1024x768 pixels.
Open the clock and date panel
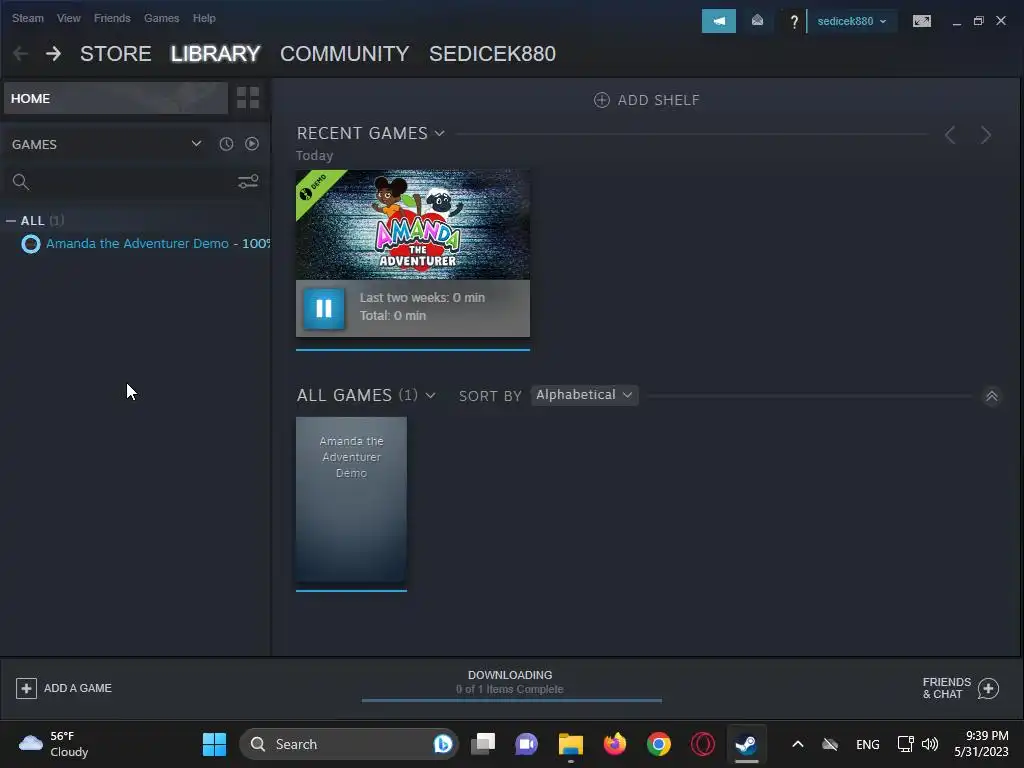[981, 744]
